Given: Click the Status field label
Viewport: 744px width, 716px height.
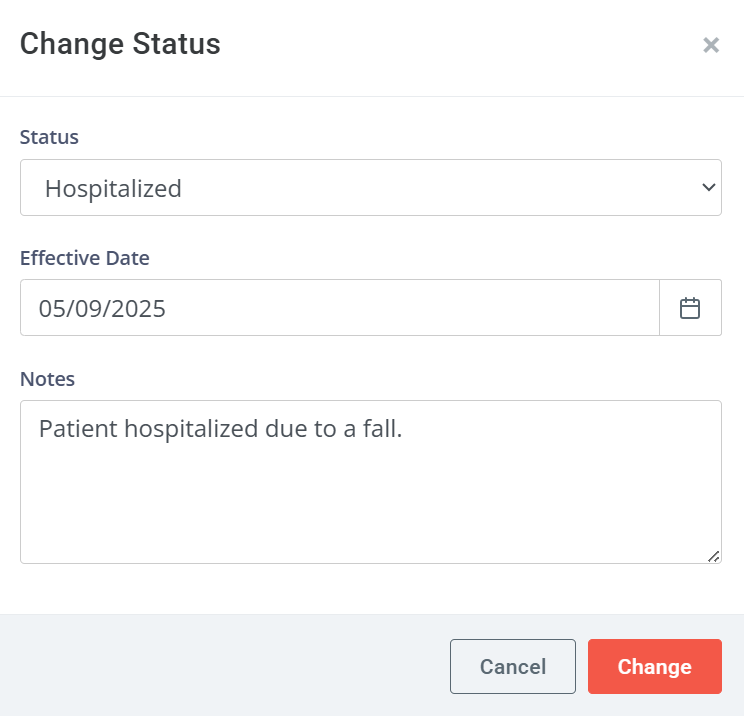Looking at the screenshot, I should coord(49,137).
